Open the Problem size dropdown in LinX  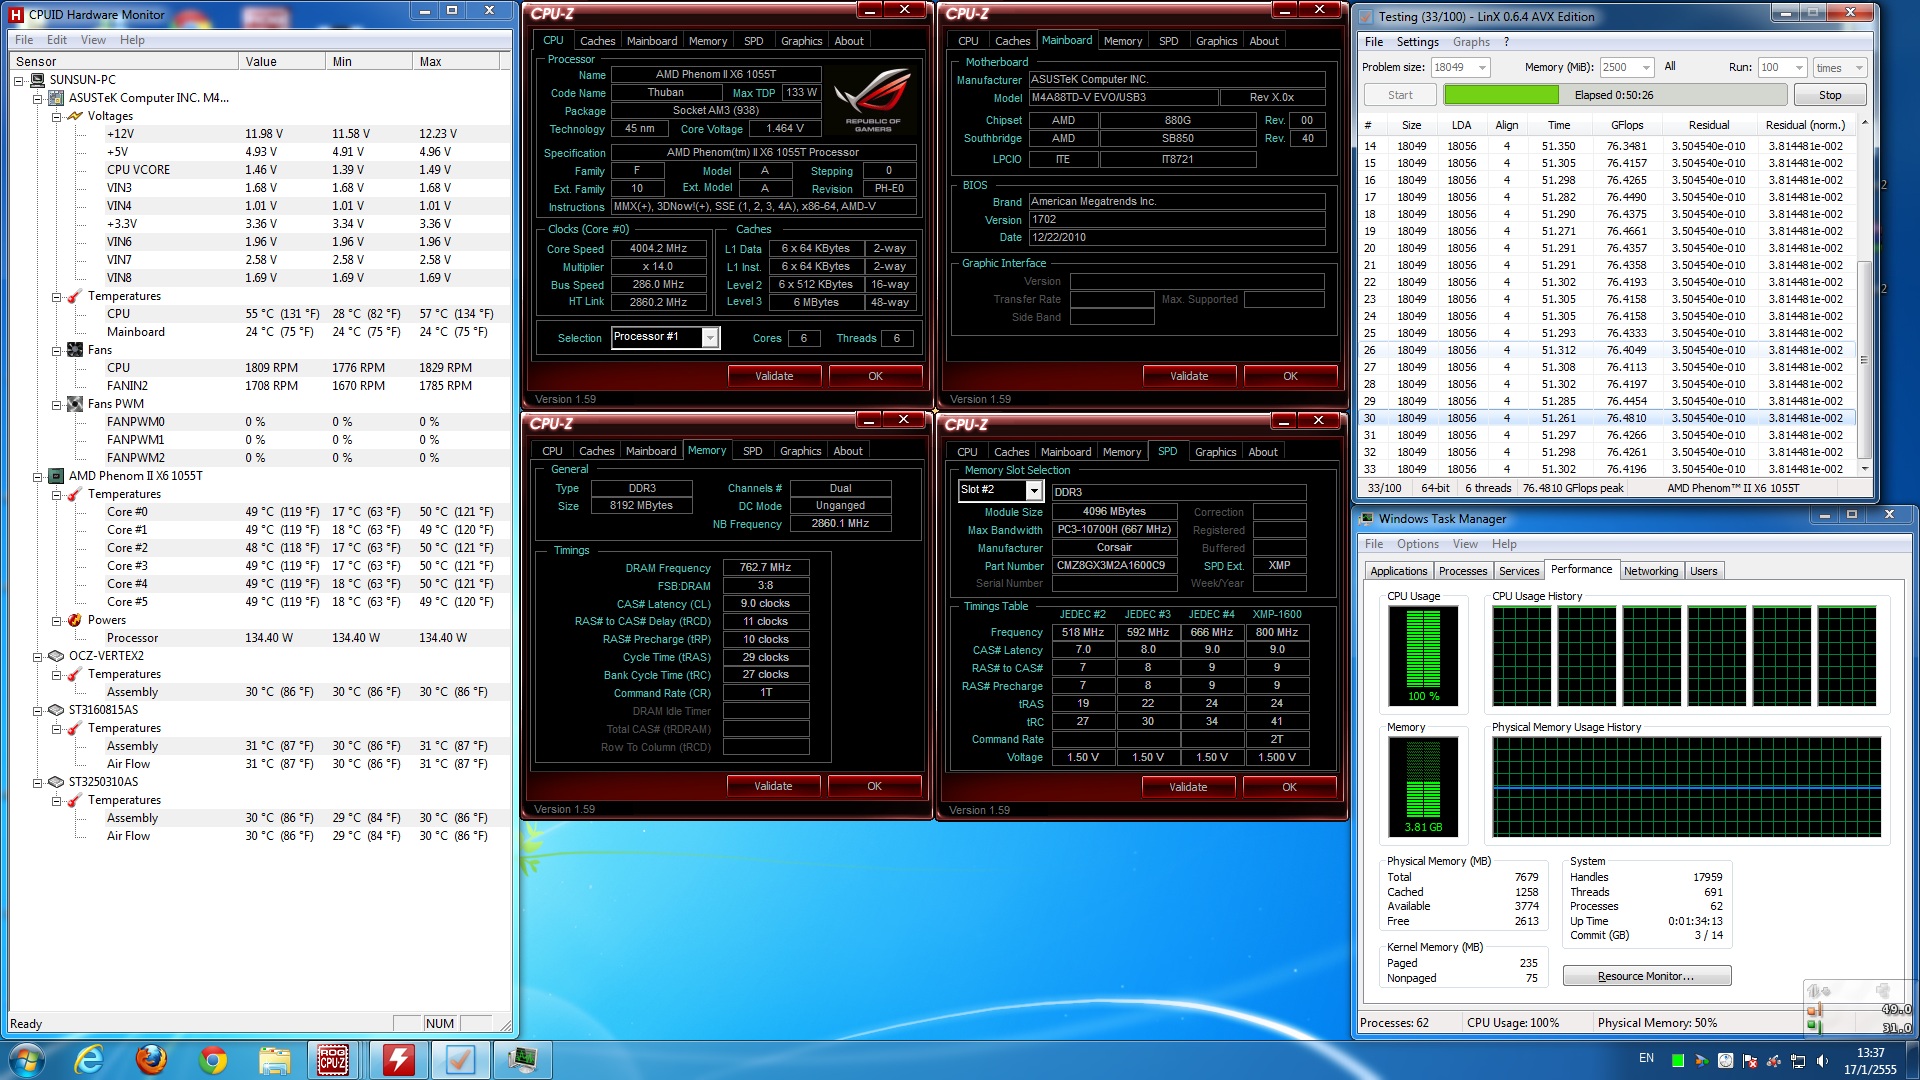pos(1482,68)
